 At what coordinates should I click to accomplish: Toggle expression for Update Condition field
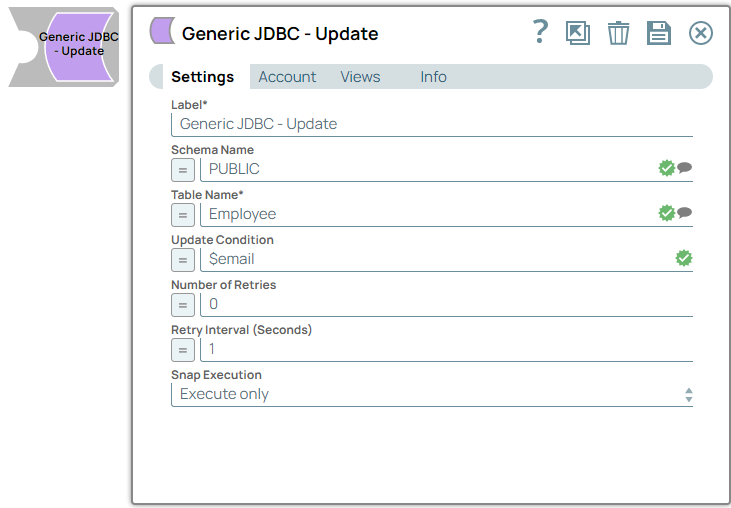[x=183, y=259]
